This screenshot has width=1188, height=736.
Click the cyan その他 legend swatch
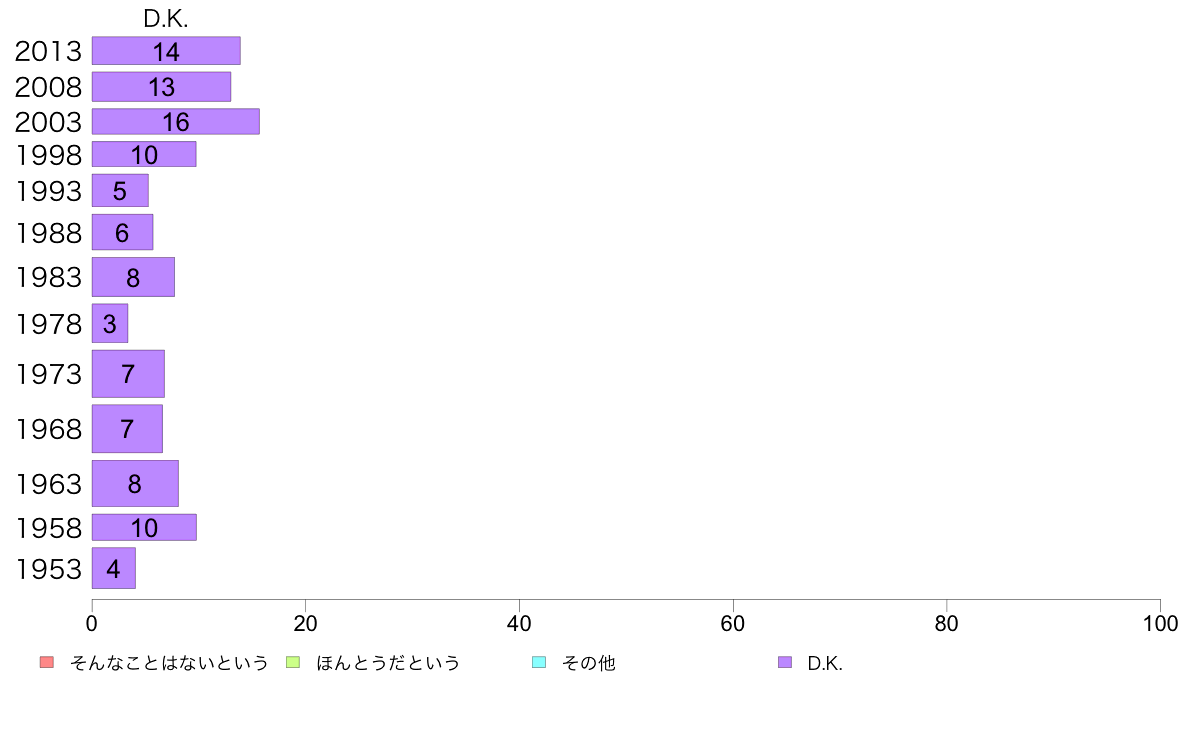(539, 662)
